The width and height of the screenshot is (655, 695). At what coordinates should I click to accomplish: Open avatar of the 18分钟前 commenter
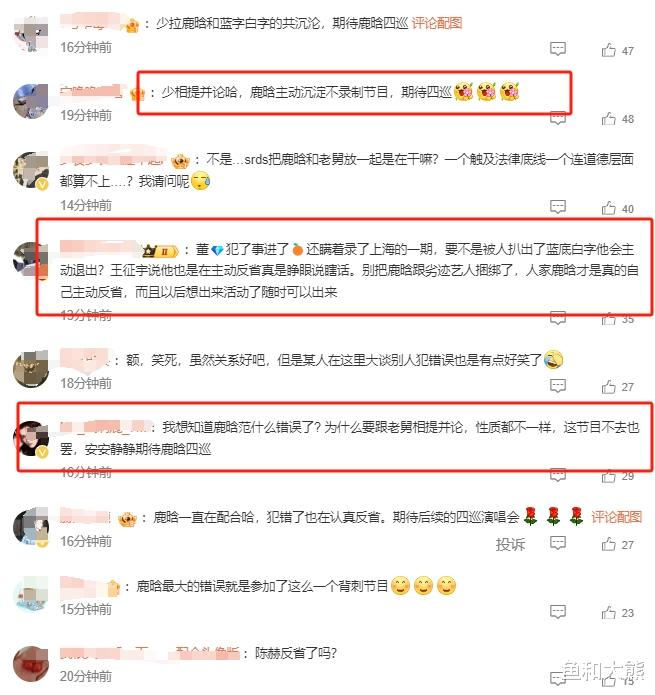pyautogui.click(x=31, y=370)
